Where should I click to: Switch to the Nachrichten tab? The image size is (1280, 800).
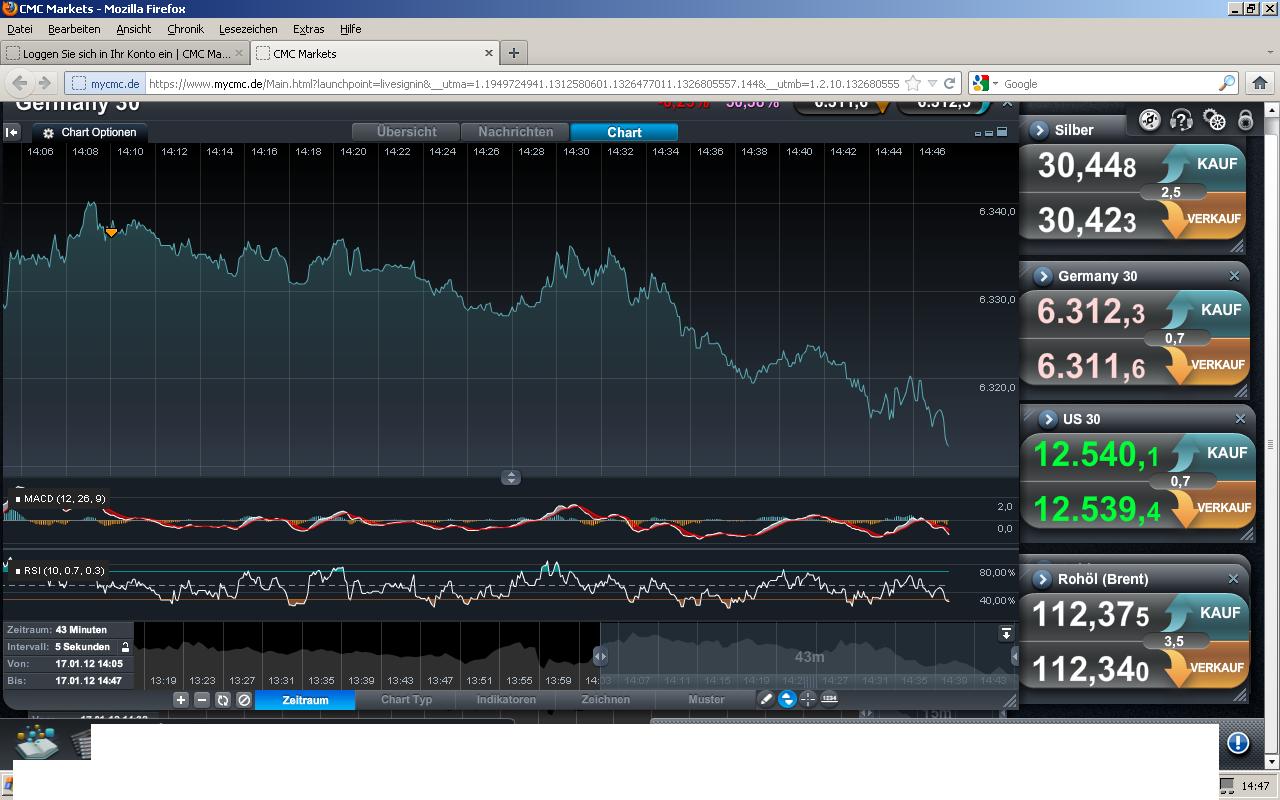515,132
